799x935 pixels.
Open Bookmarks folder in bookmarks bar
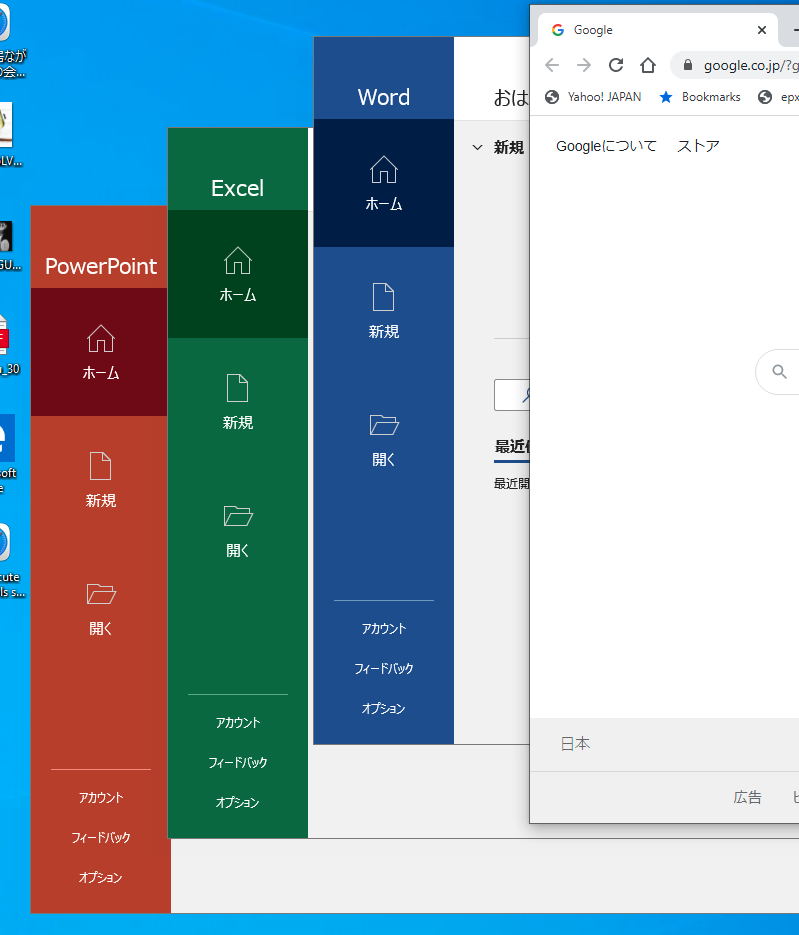click(x=700, y=97)
